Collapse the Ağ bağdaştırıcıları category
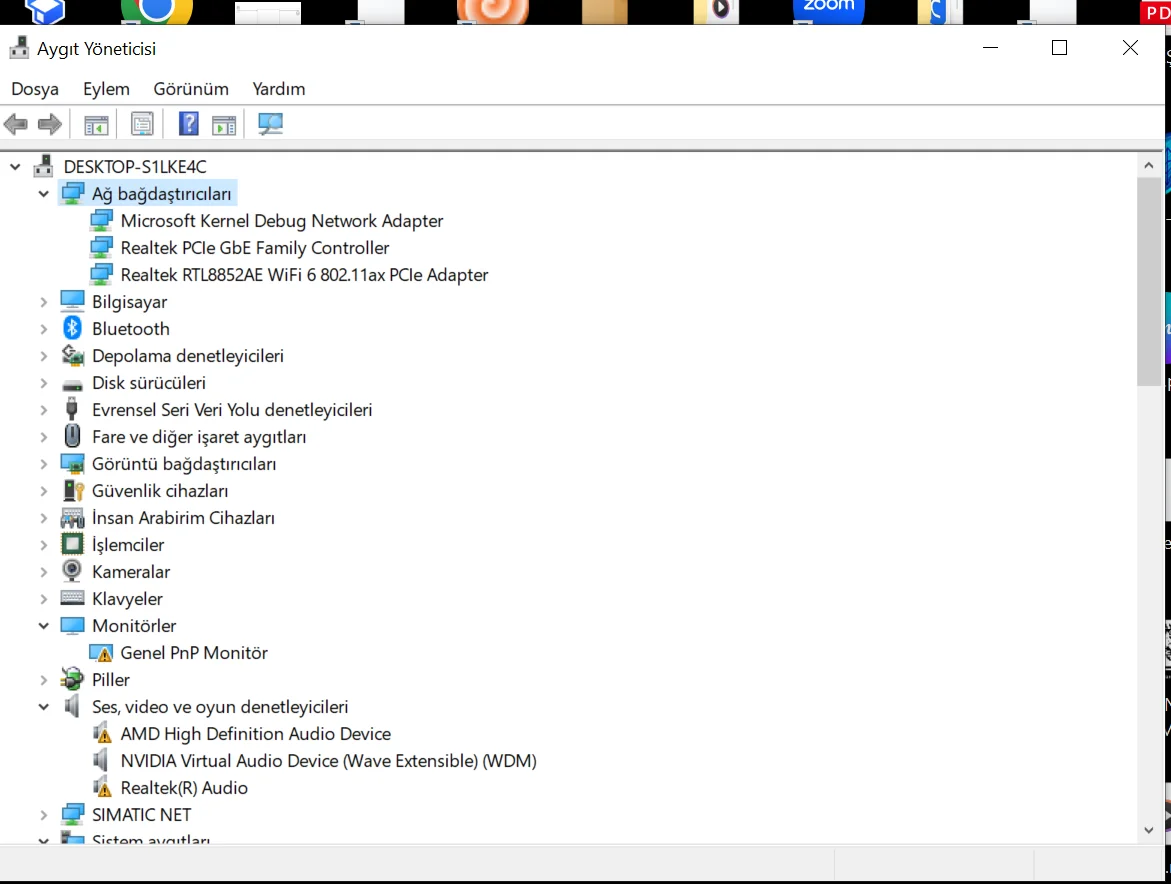The height and width of the screenshot is (884, 1171). tap(43, 194)
